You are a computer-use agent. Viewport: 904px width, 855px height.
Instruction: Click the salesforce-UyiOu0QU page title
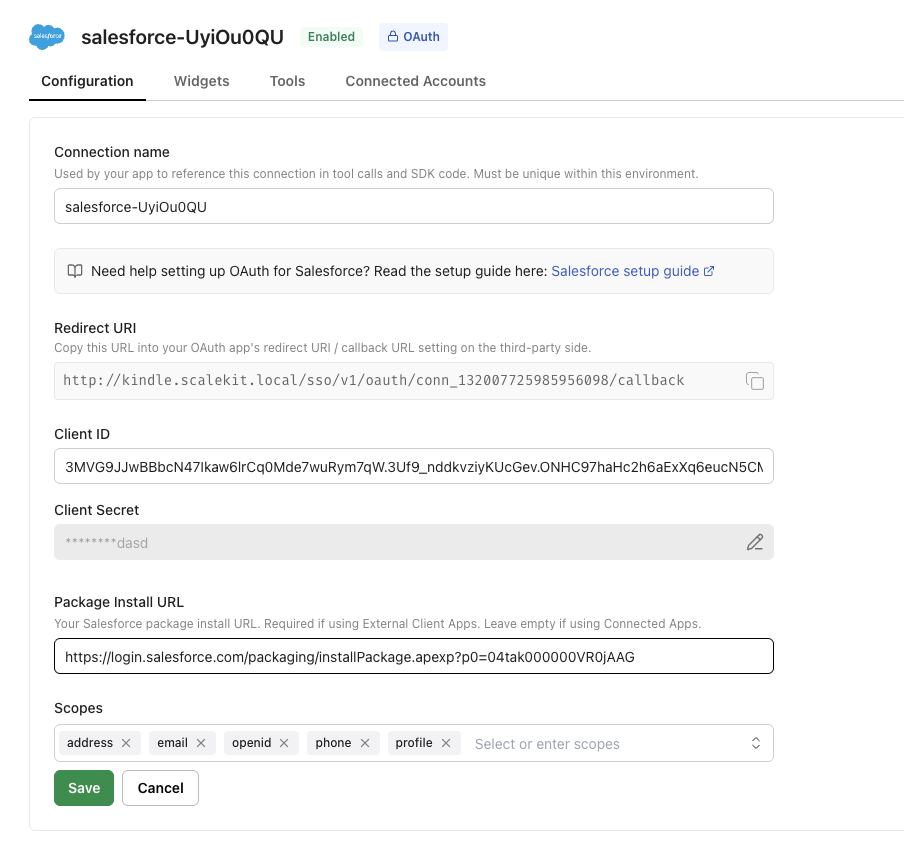click(182, 37)
